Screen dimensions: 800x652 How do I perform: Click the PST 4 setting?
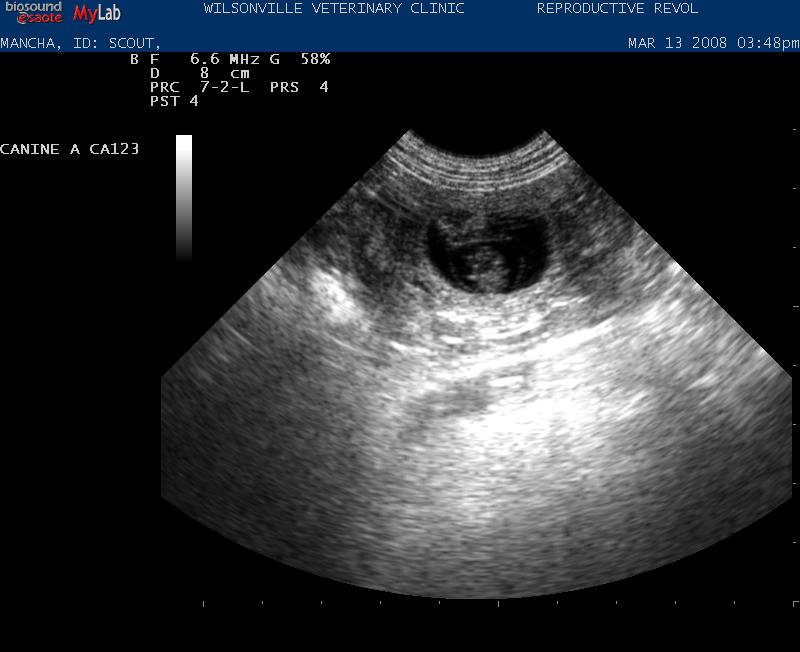pos(174,101)
